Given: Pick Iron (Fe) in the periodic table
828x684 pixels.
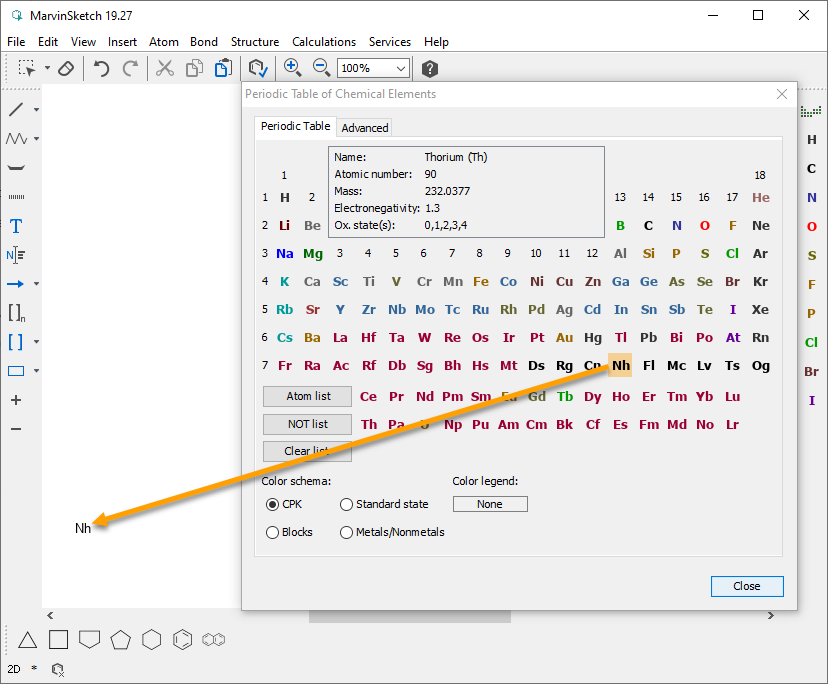Looking at the screenshot, I should coord(481,282).
